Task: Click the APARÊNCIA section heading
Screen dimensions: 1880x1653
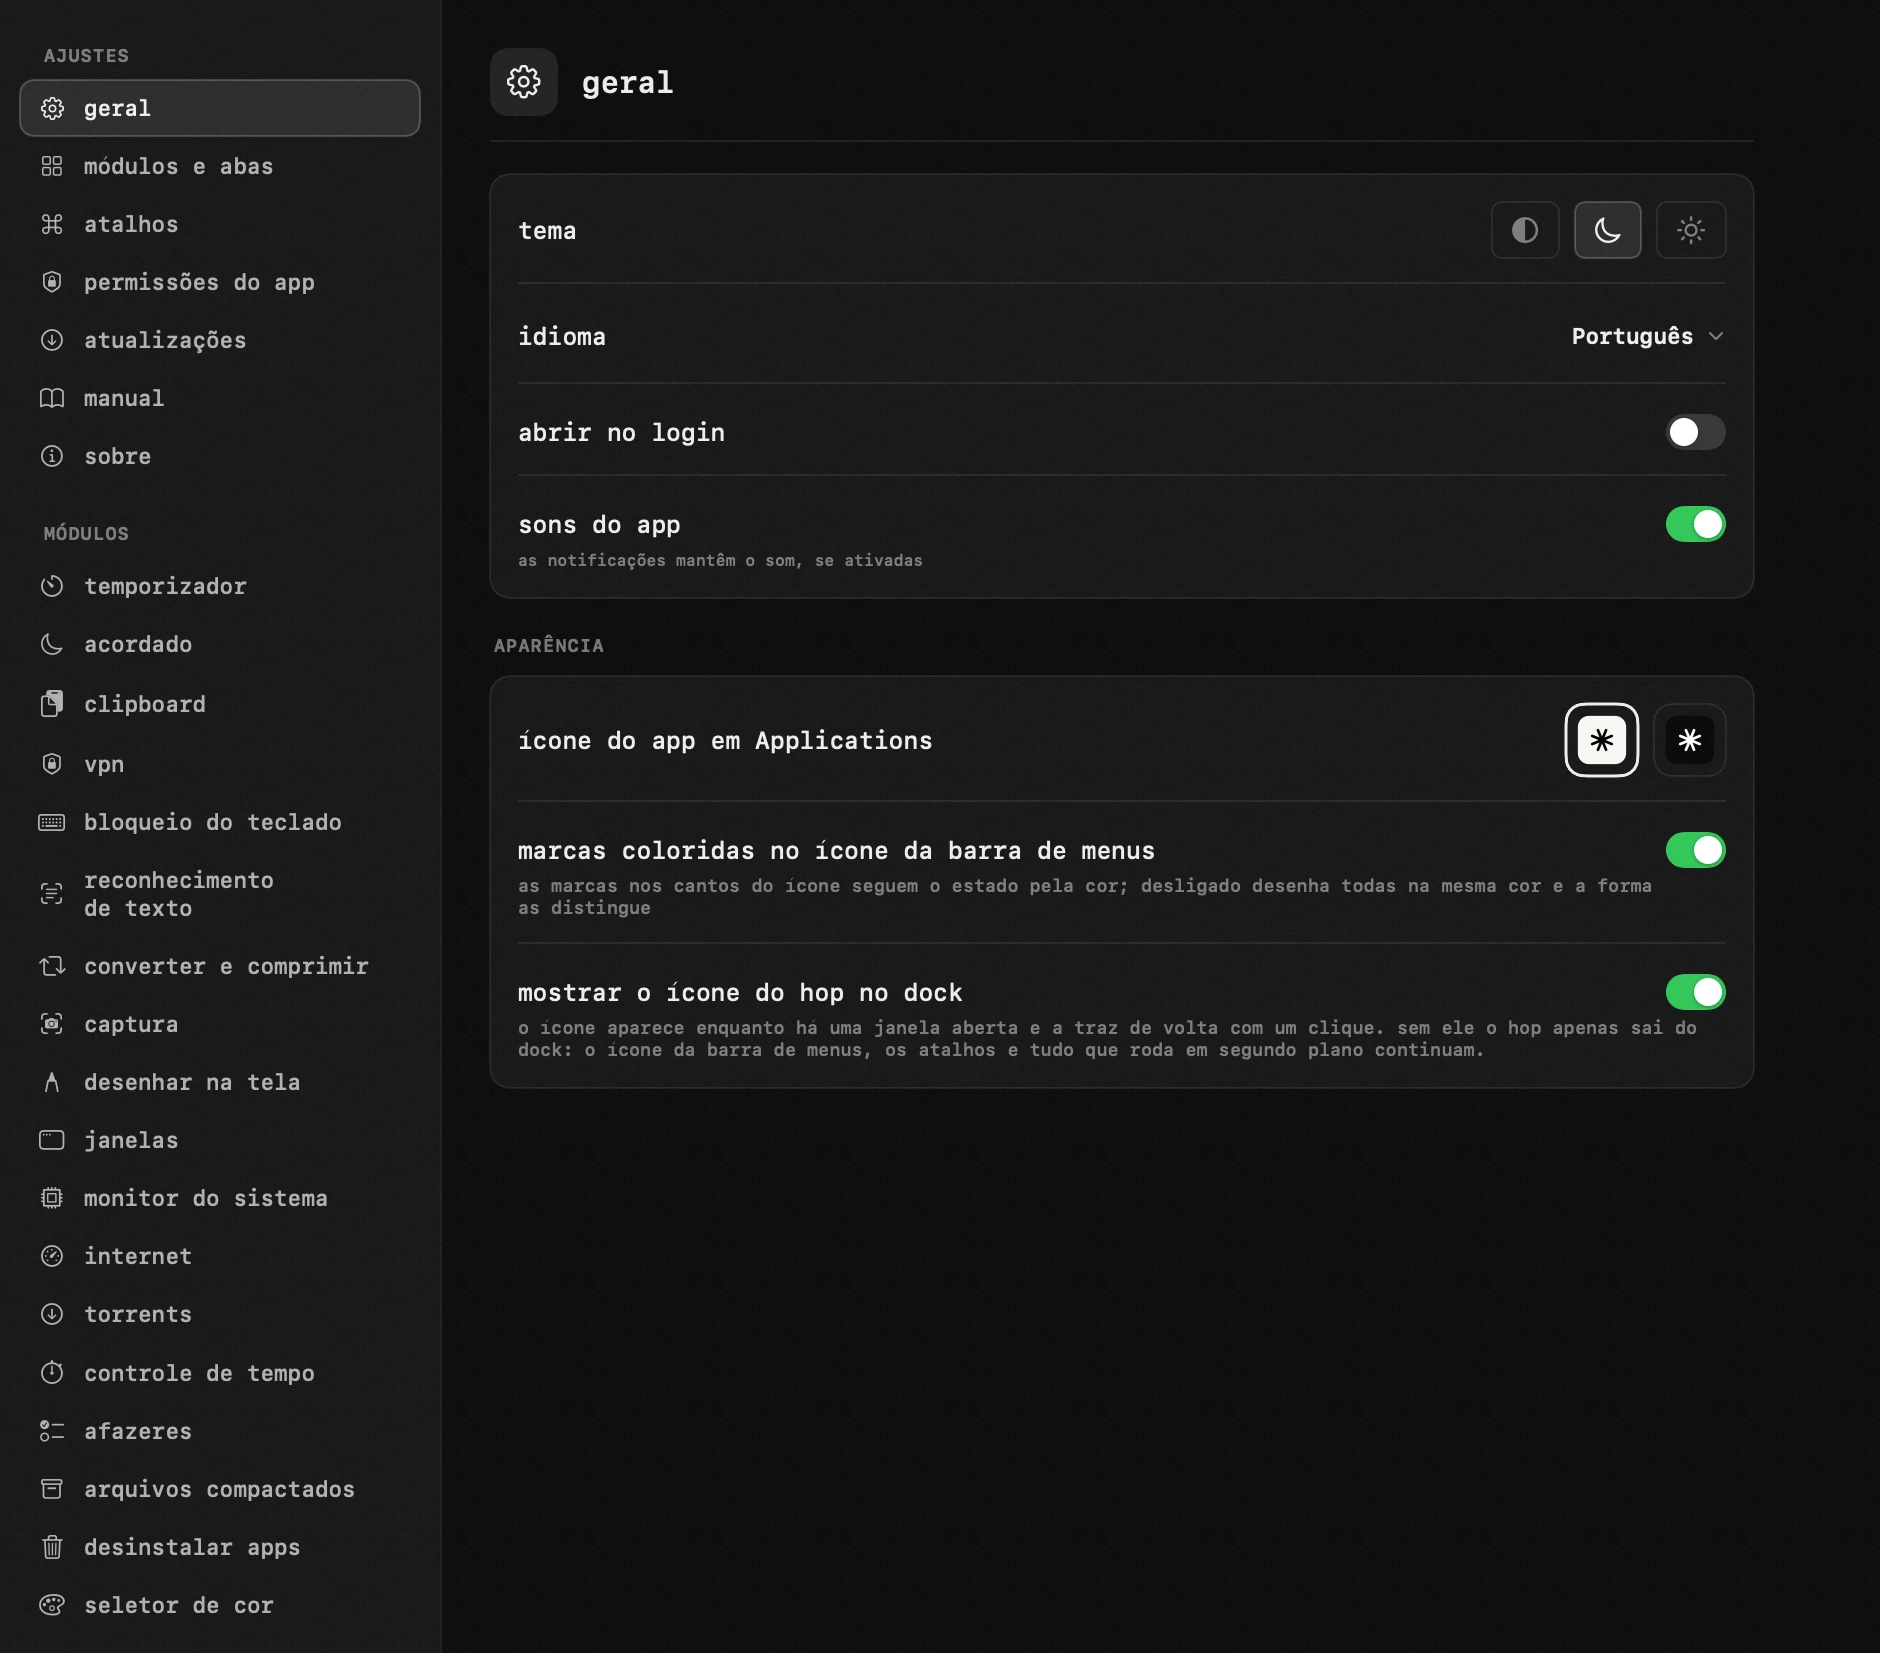Action: 549,645
